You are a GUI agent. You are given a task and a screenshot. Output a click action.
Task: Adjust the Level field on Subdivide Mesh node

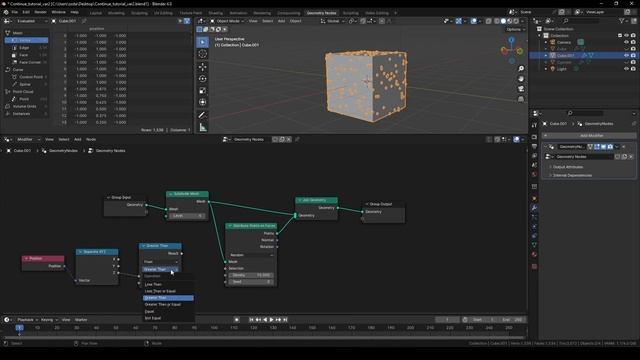tap(187, 216)
